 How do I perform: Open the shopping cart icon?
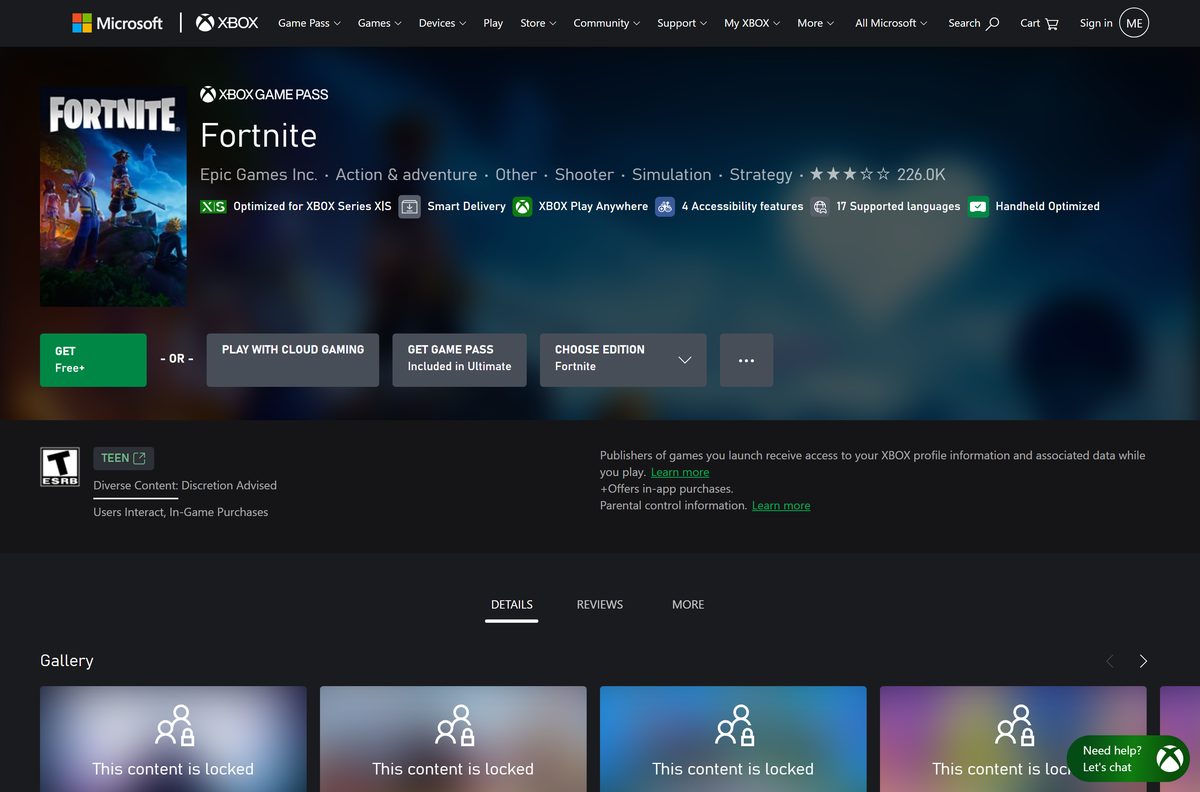1051,23
